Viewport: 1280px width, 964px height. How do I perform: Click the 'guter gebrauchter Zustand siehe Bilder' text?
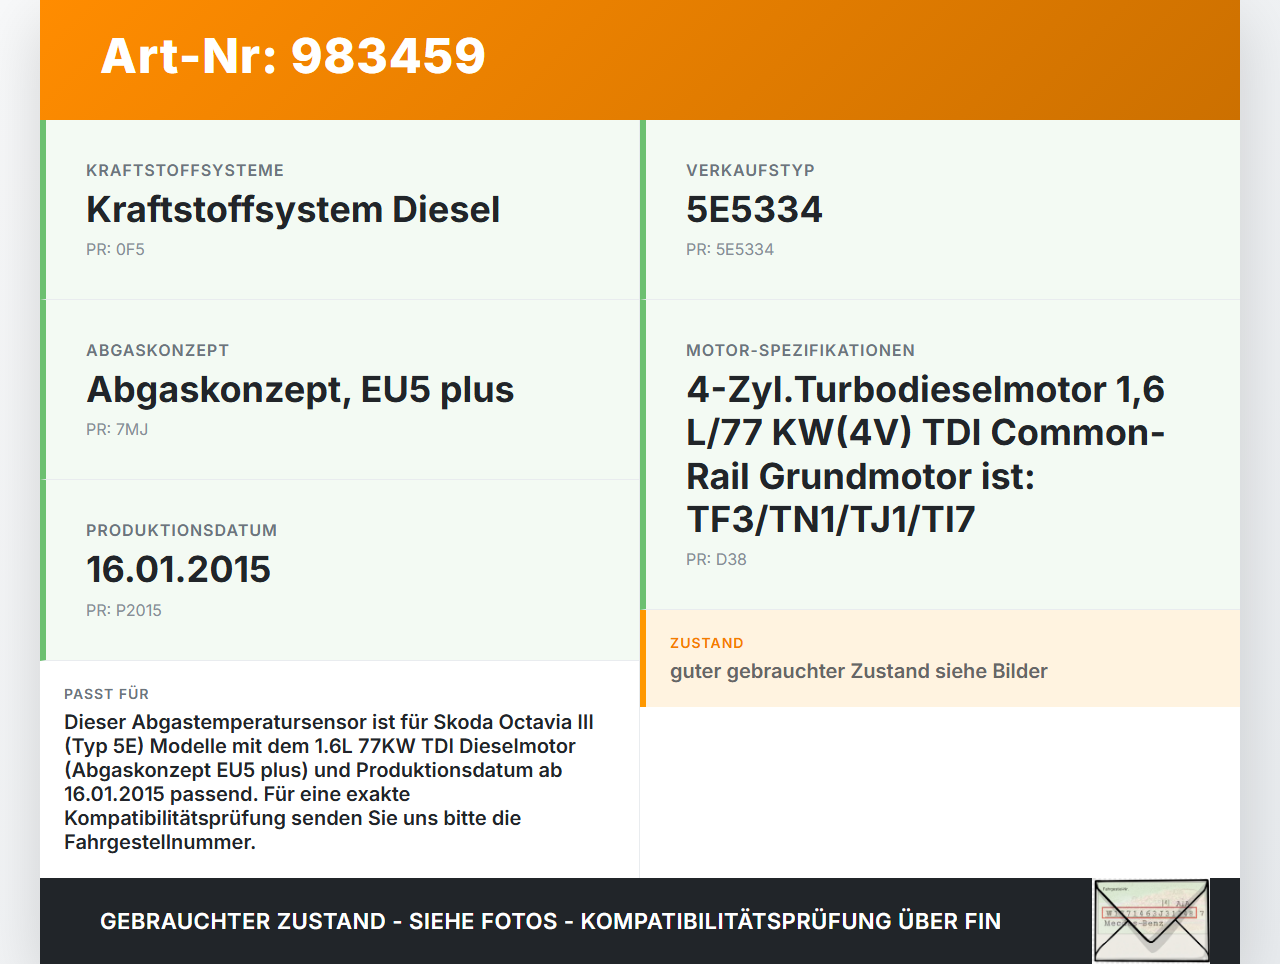[858, 671]
